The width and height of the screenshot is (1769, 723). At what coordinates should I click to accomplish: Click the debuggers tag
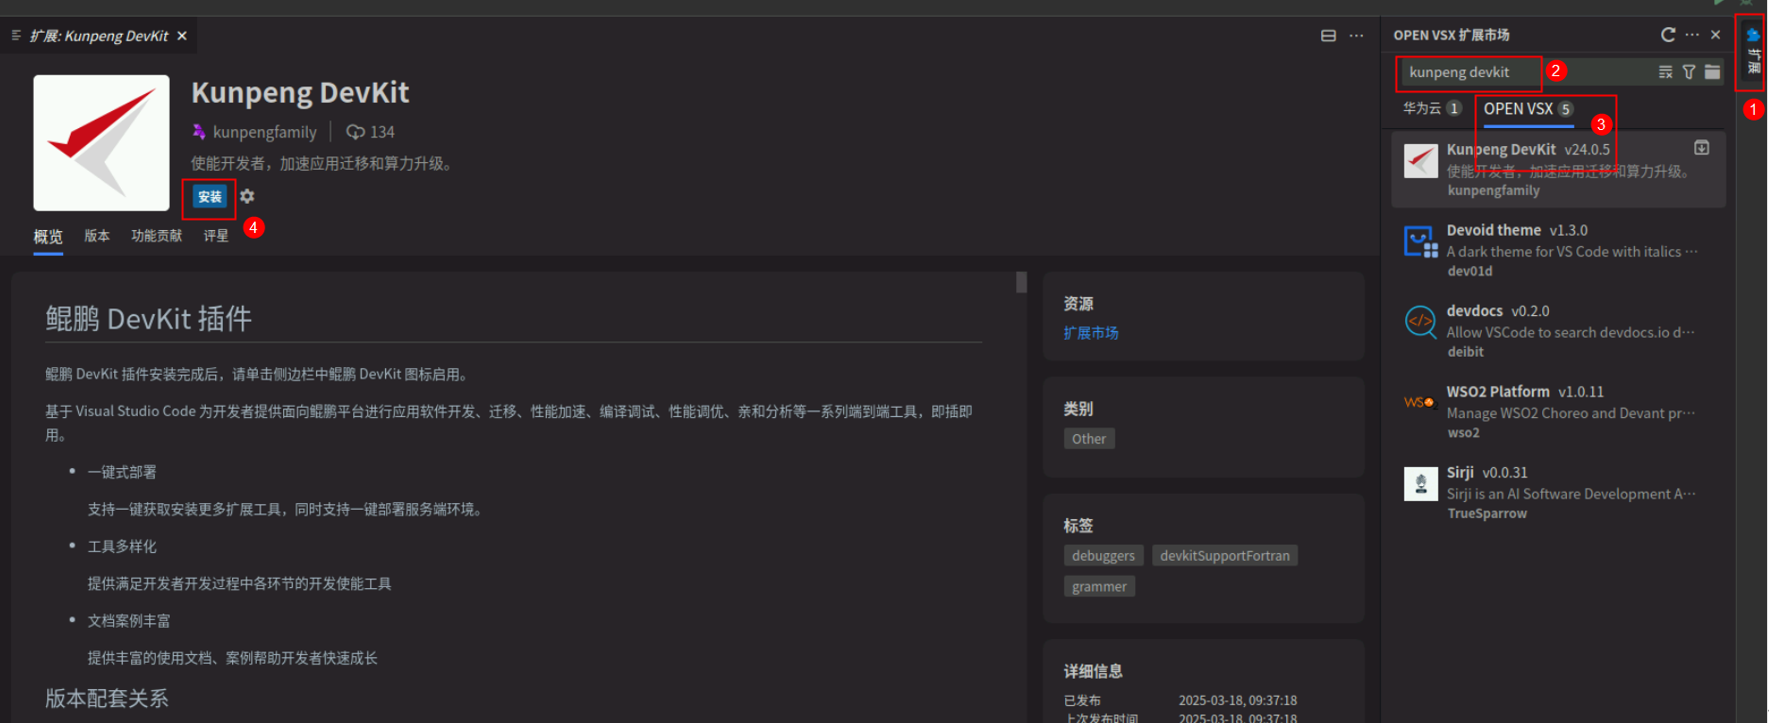point(1103,556)
